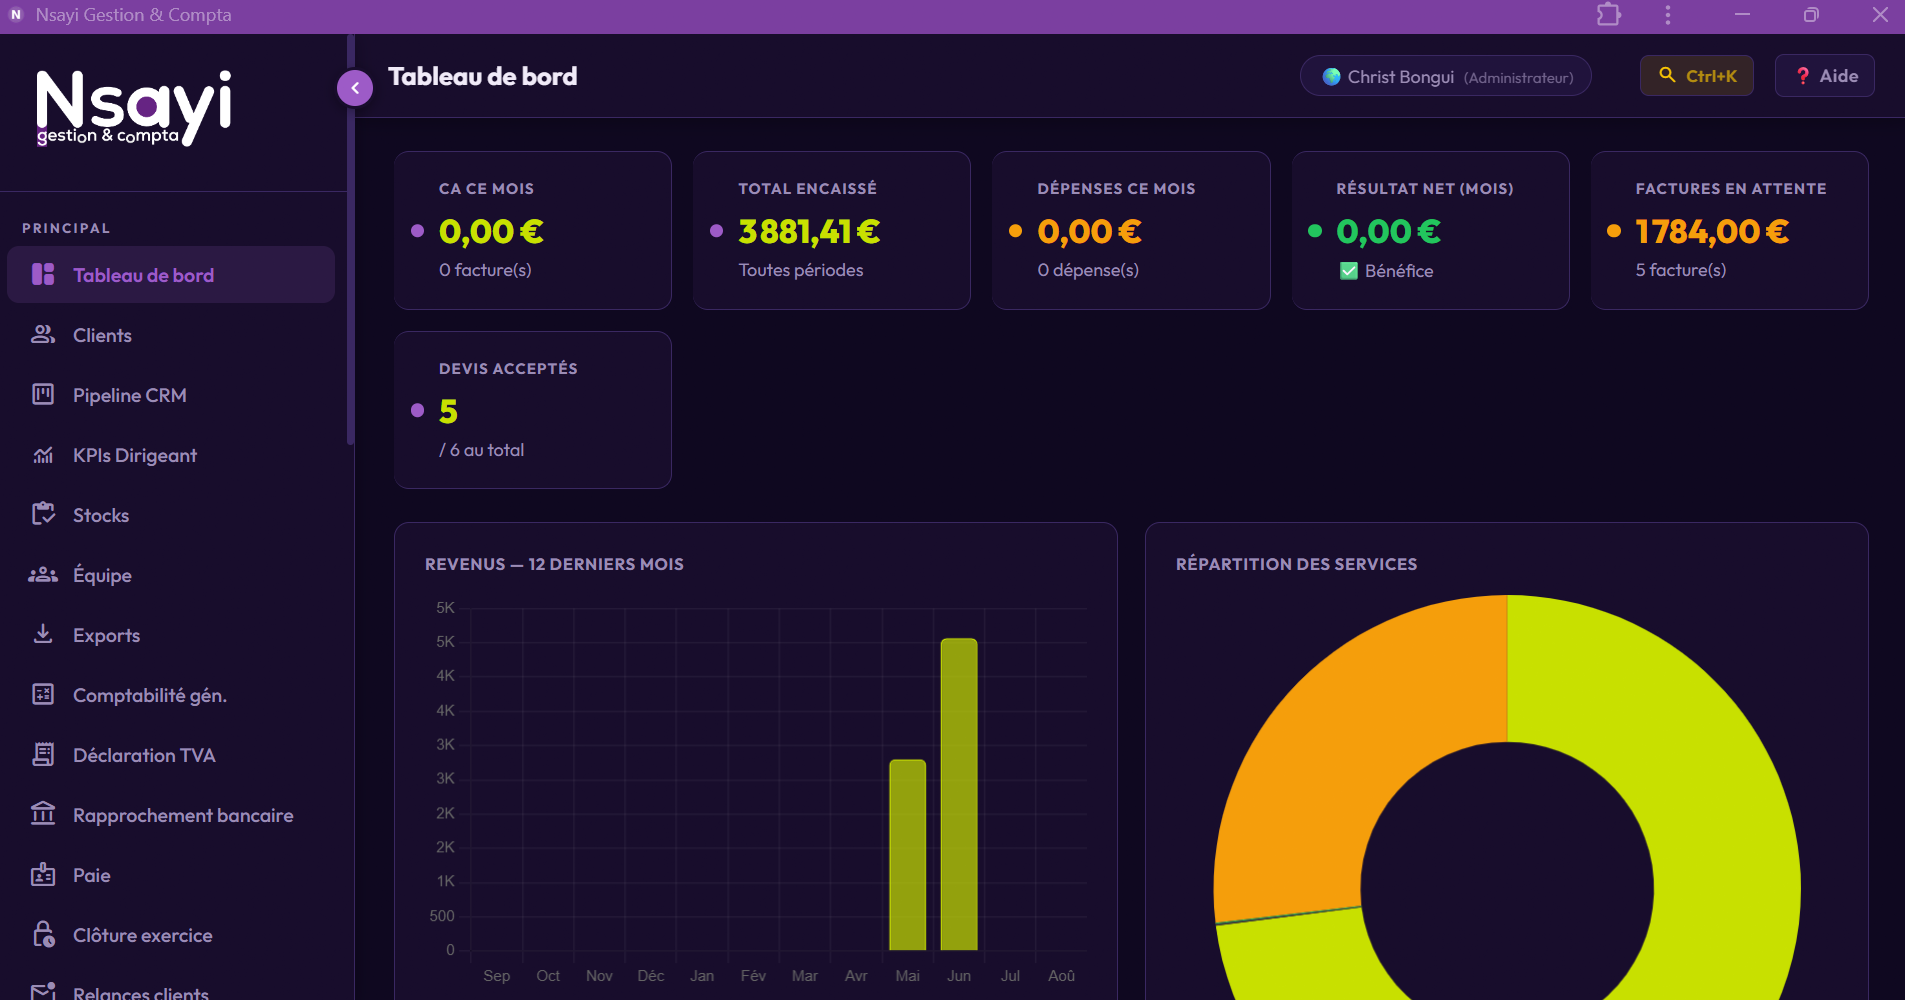This screenshot has height=1000, width=1905.
Task: Click the Relances clients mail icon
Action: click(x=43, y=991)
